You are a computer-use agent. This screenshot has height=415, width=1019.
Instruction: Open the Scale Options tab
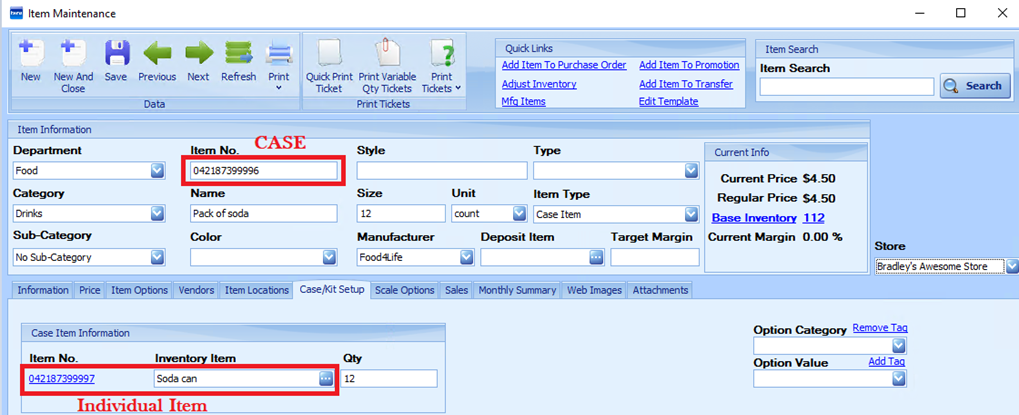tap(404, 290)
